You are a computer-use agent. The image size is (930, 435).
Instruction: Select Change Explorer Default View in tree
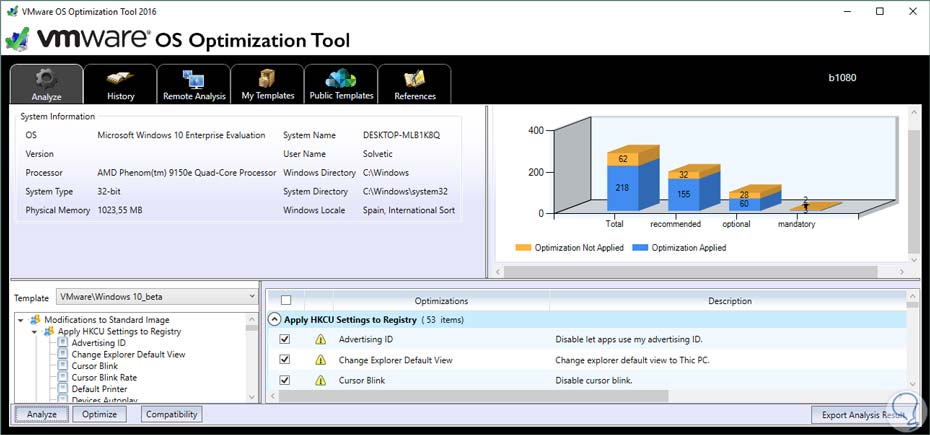click(128, 354)
